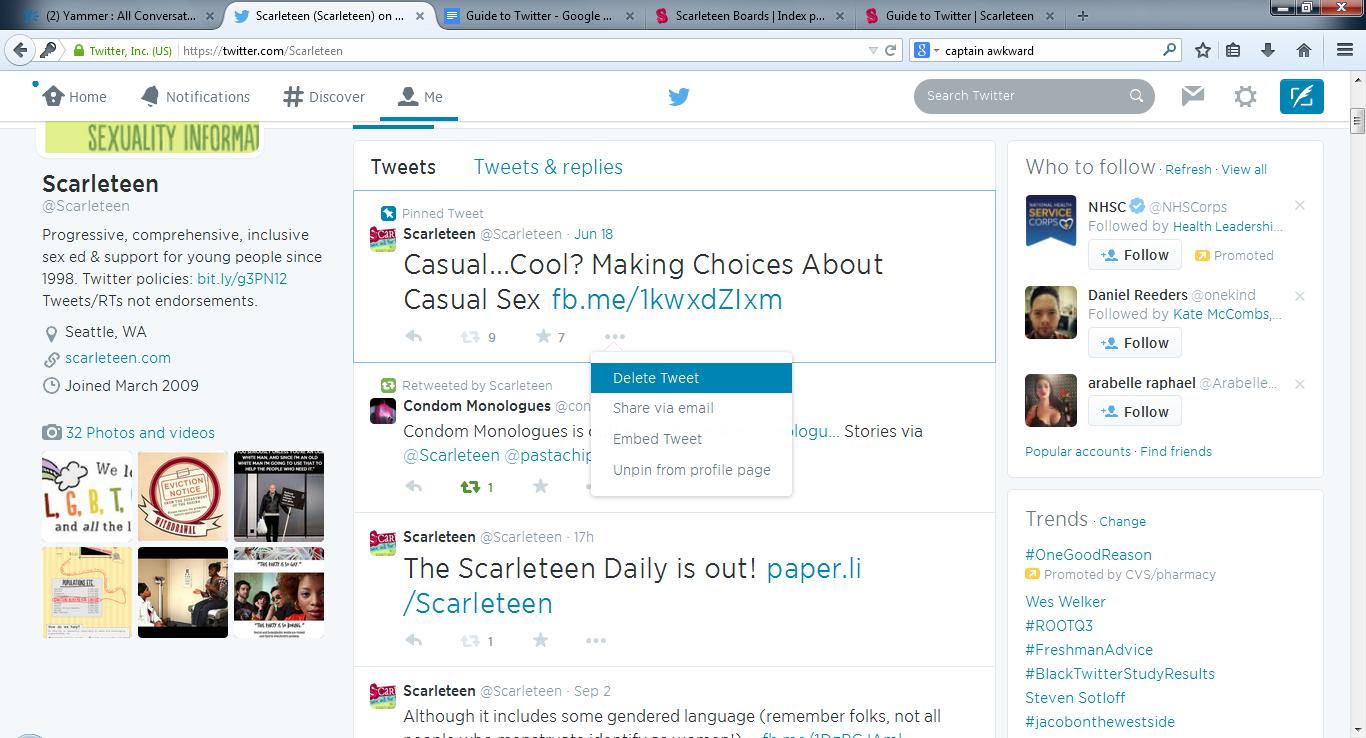Retweet the pinned Casual Sex tweet
Image resolution: width=1366 pixels, height=738 pixels.
coord(469,337)
